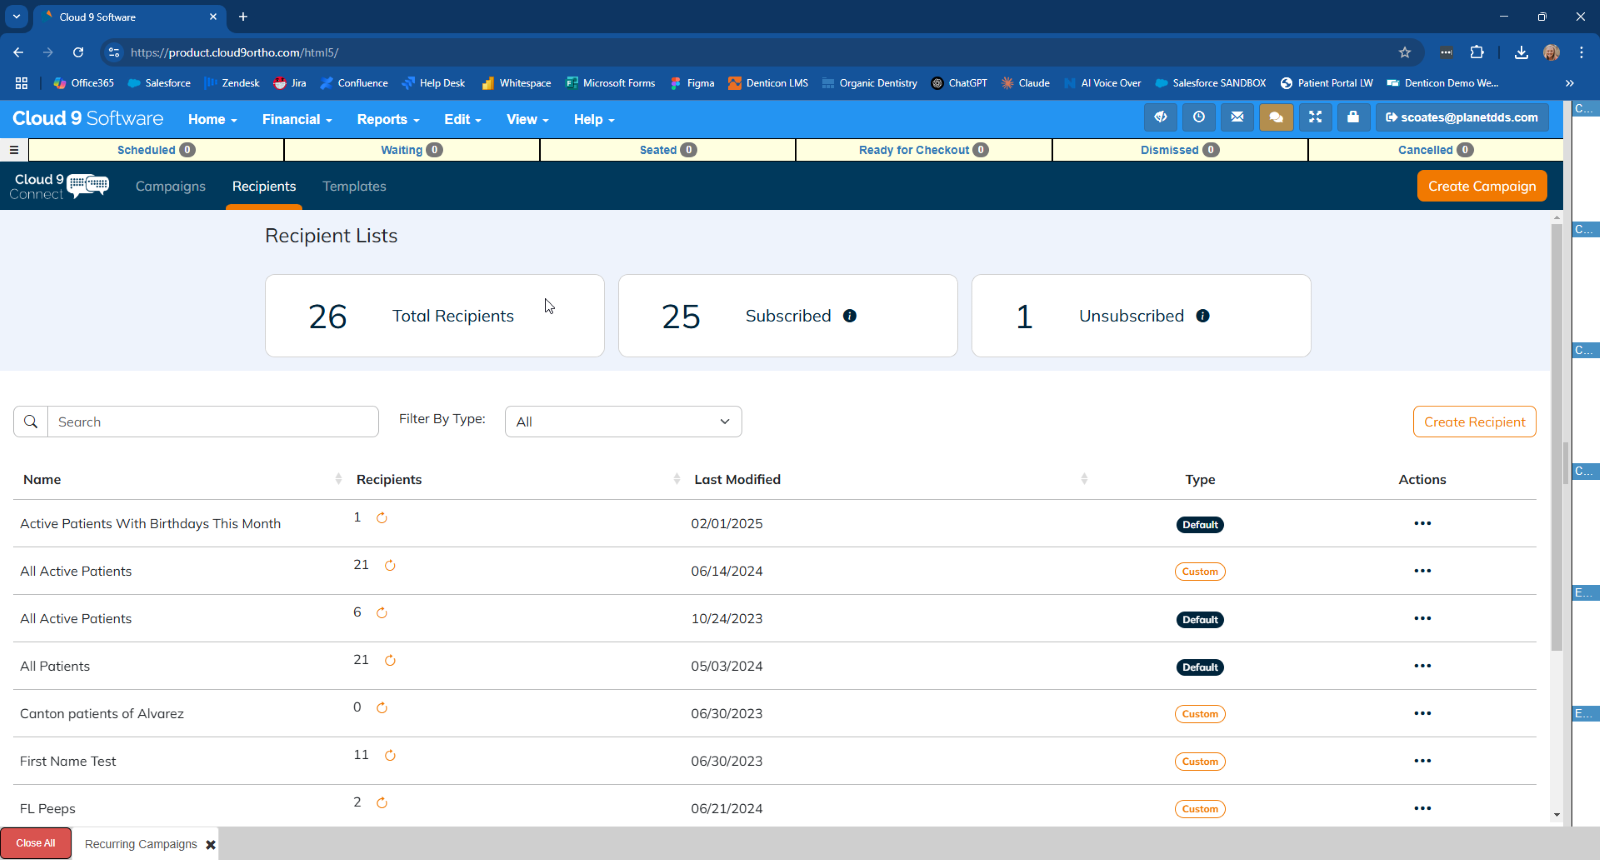Click into the Search input field

(213, 422)
